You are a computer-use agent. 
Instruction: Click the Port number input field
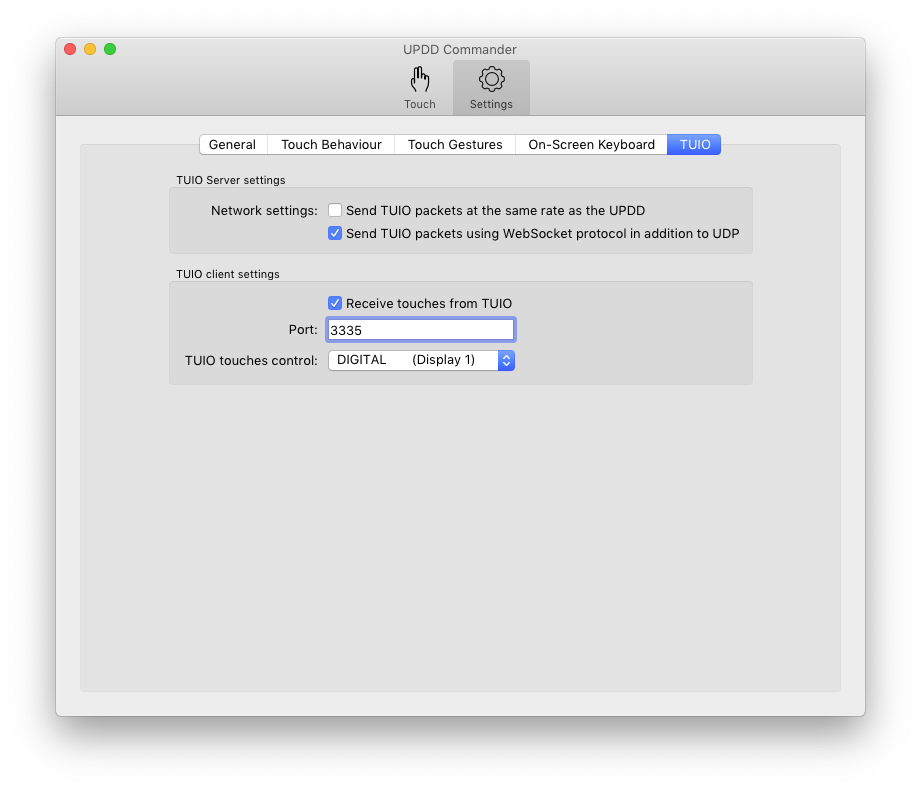click(x=420, y=330)
